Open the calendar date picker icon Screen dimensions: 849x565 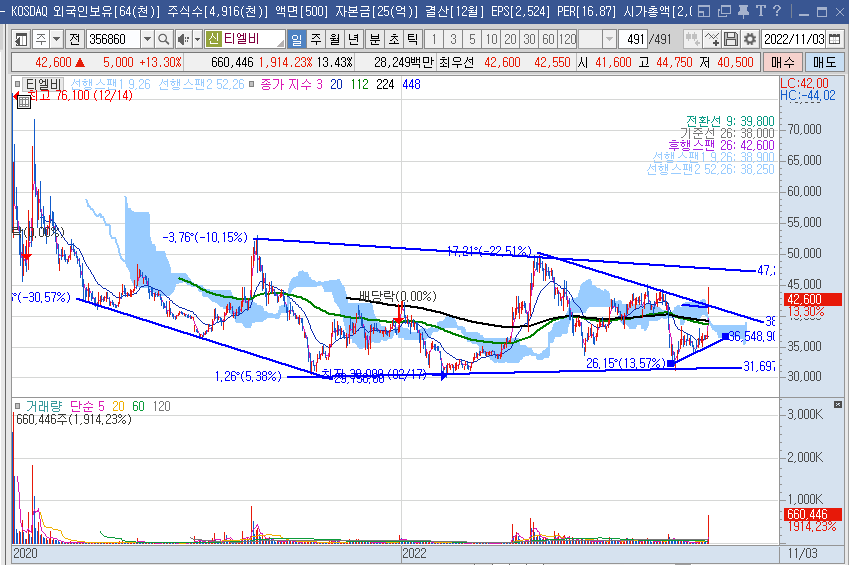point(834,39)
